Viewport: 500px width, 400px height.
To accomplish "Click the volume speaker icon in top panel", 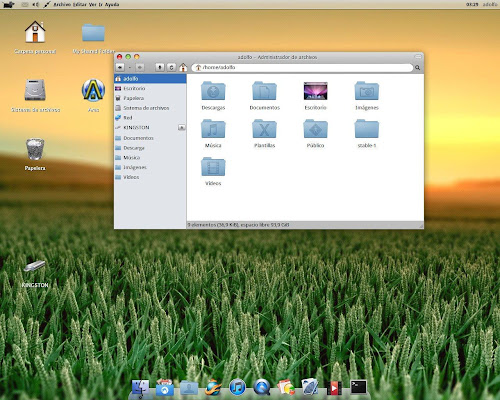I will 36,5.
